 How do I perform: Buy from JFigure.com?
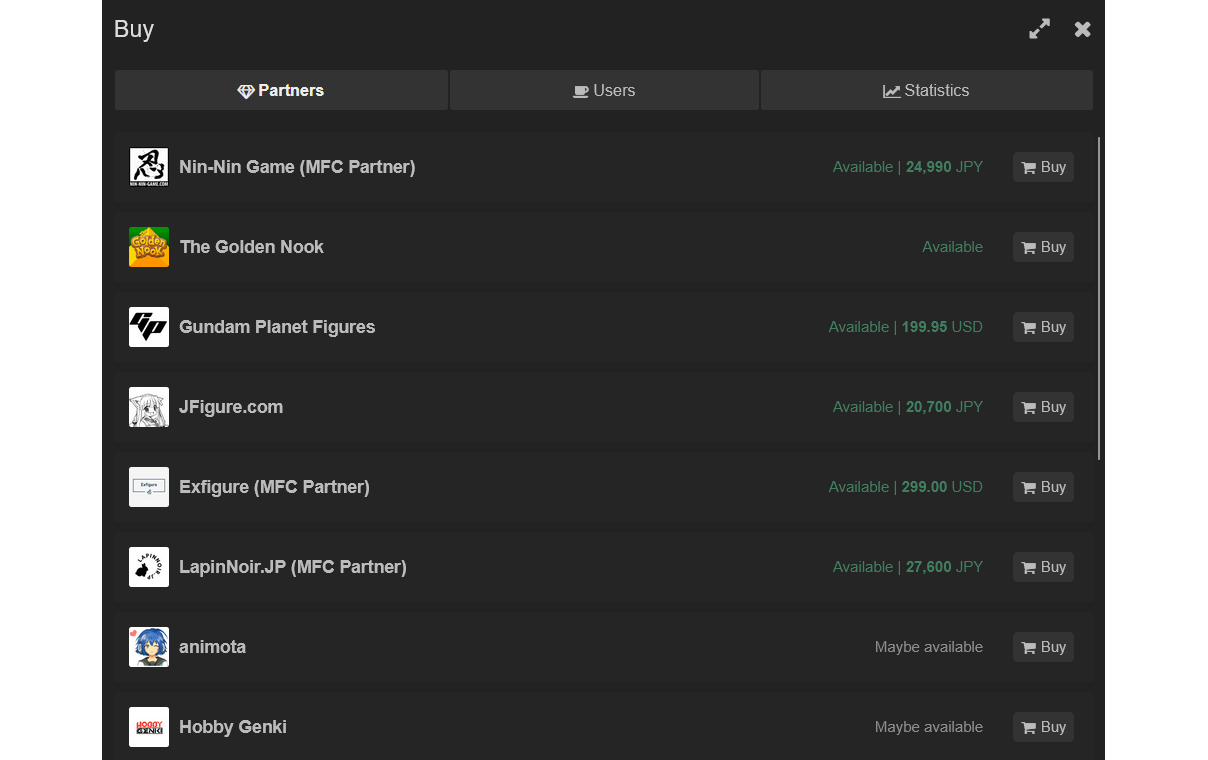pos(1043,407)
